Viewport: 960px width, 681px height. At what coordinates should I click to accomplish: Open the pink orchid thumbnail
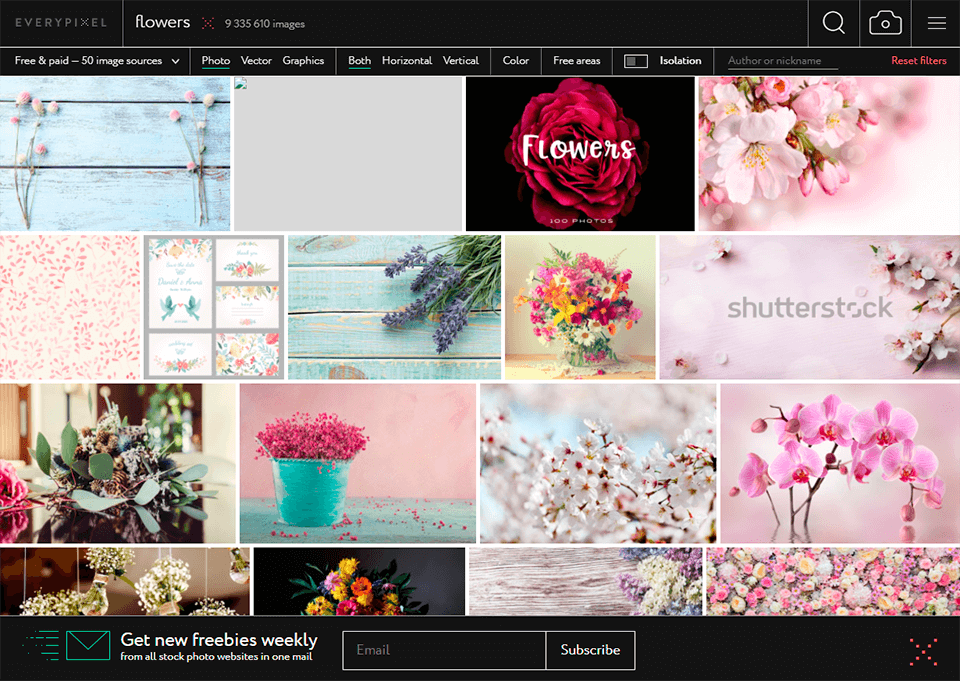(840, 464)
